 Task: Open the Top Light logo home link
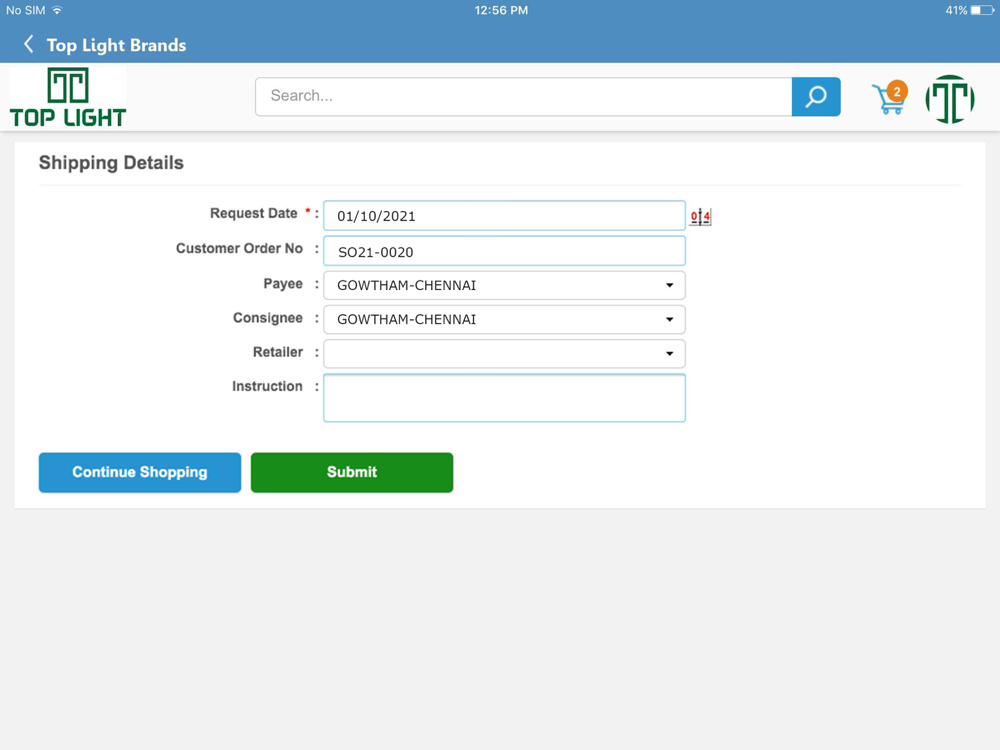pos(68,97)
